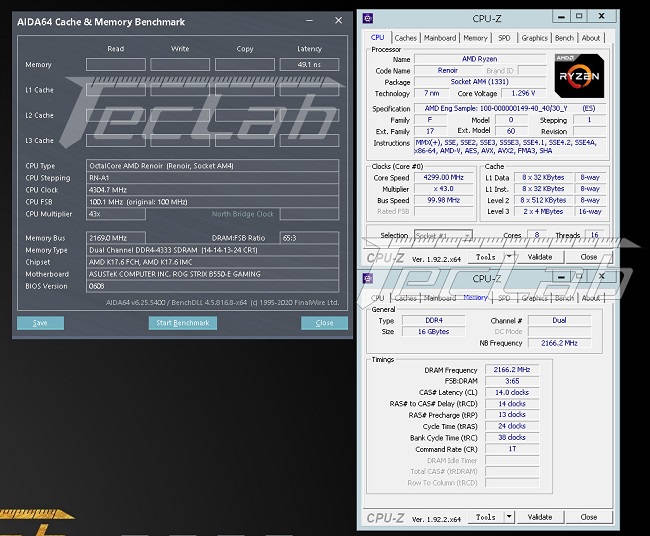Screen dimensions: 650x536
Task: Open the Socket #1 selection dropdown
Action: tap(443, 235)
